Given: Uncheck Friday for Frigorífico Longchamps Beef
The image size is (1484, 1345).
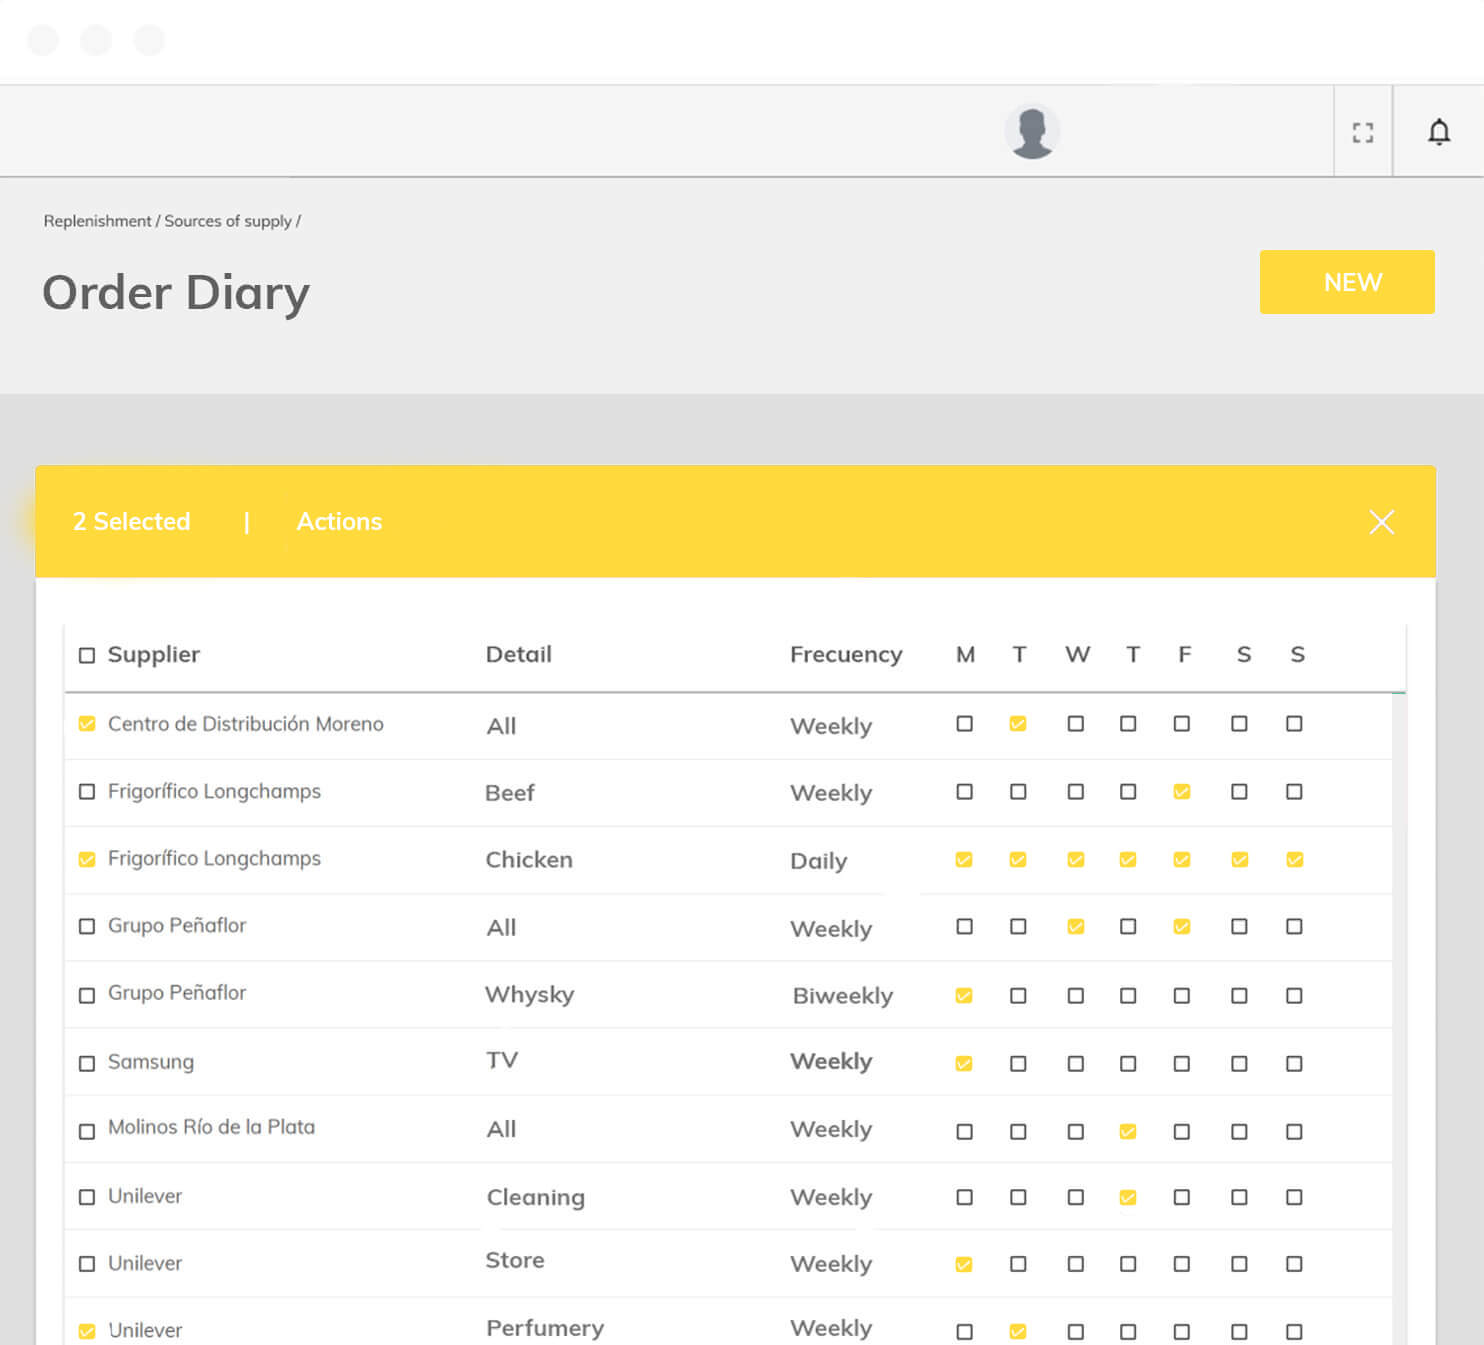Looking at the screenshot, I should coord(1182,791).
